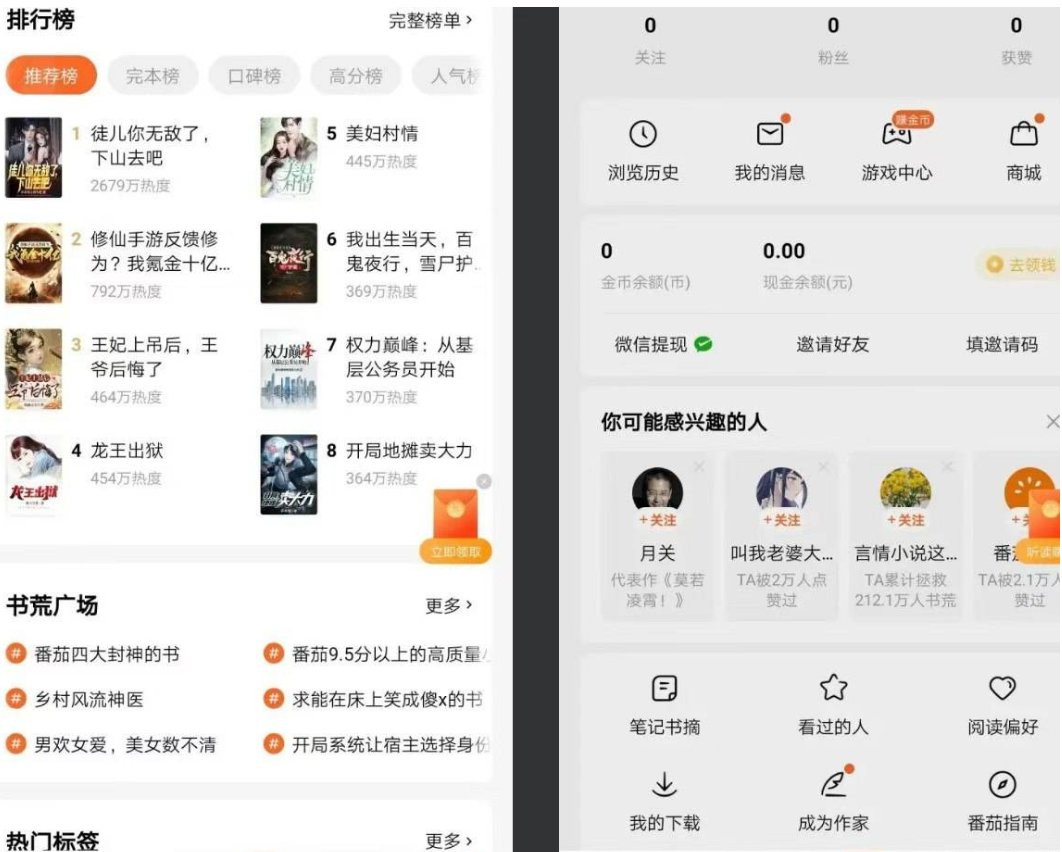Screen dimensions: 1062x852
Task: Open 我的下载 download icon
Action: click(664, 784)
